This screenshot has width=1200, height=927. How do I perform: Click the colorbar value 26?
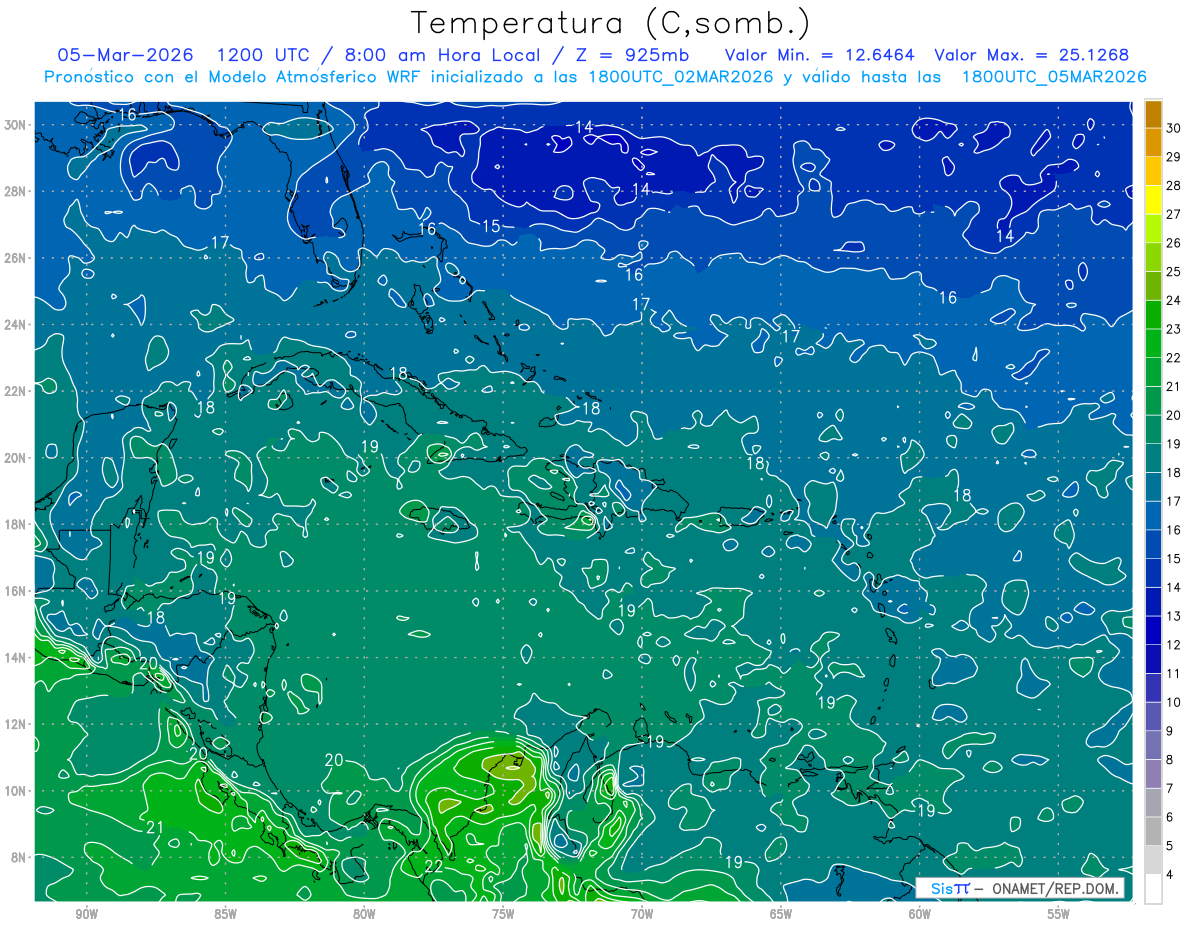(x=1173, y=243)
